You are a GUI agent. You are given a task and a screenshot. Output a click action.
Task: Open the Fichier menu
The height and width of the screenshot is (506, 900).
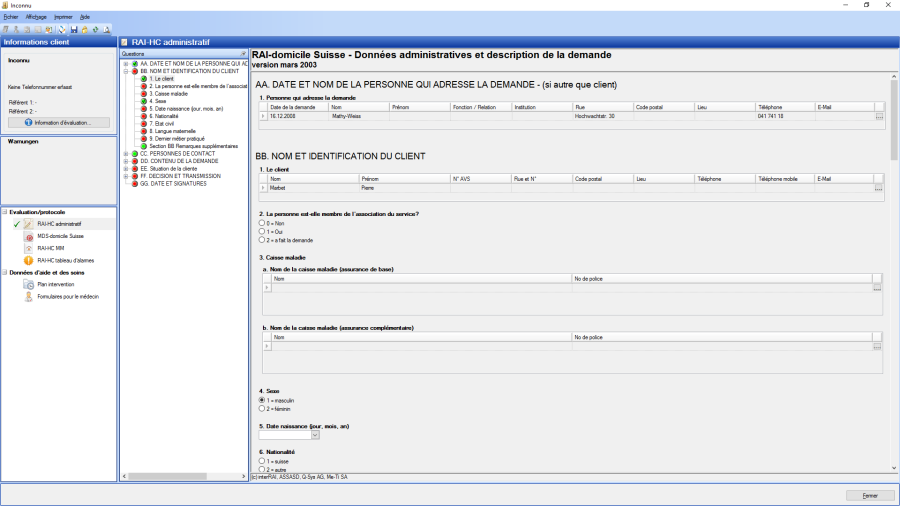click(x=11, y=17)
